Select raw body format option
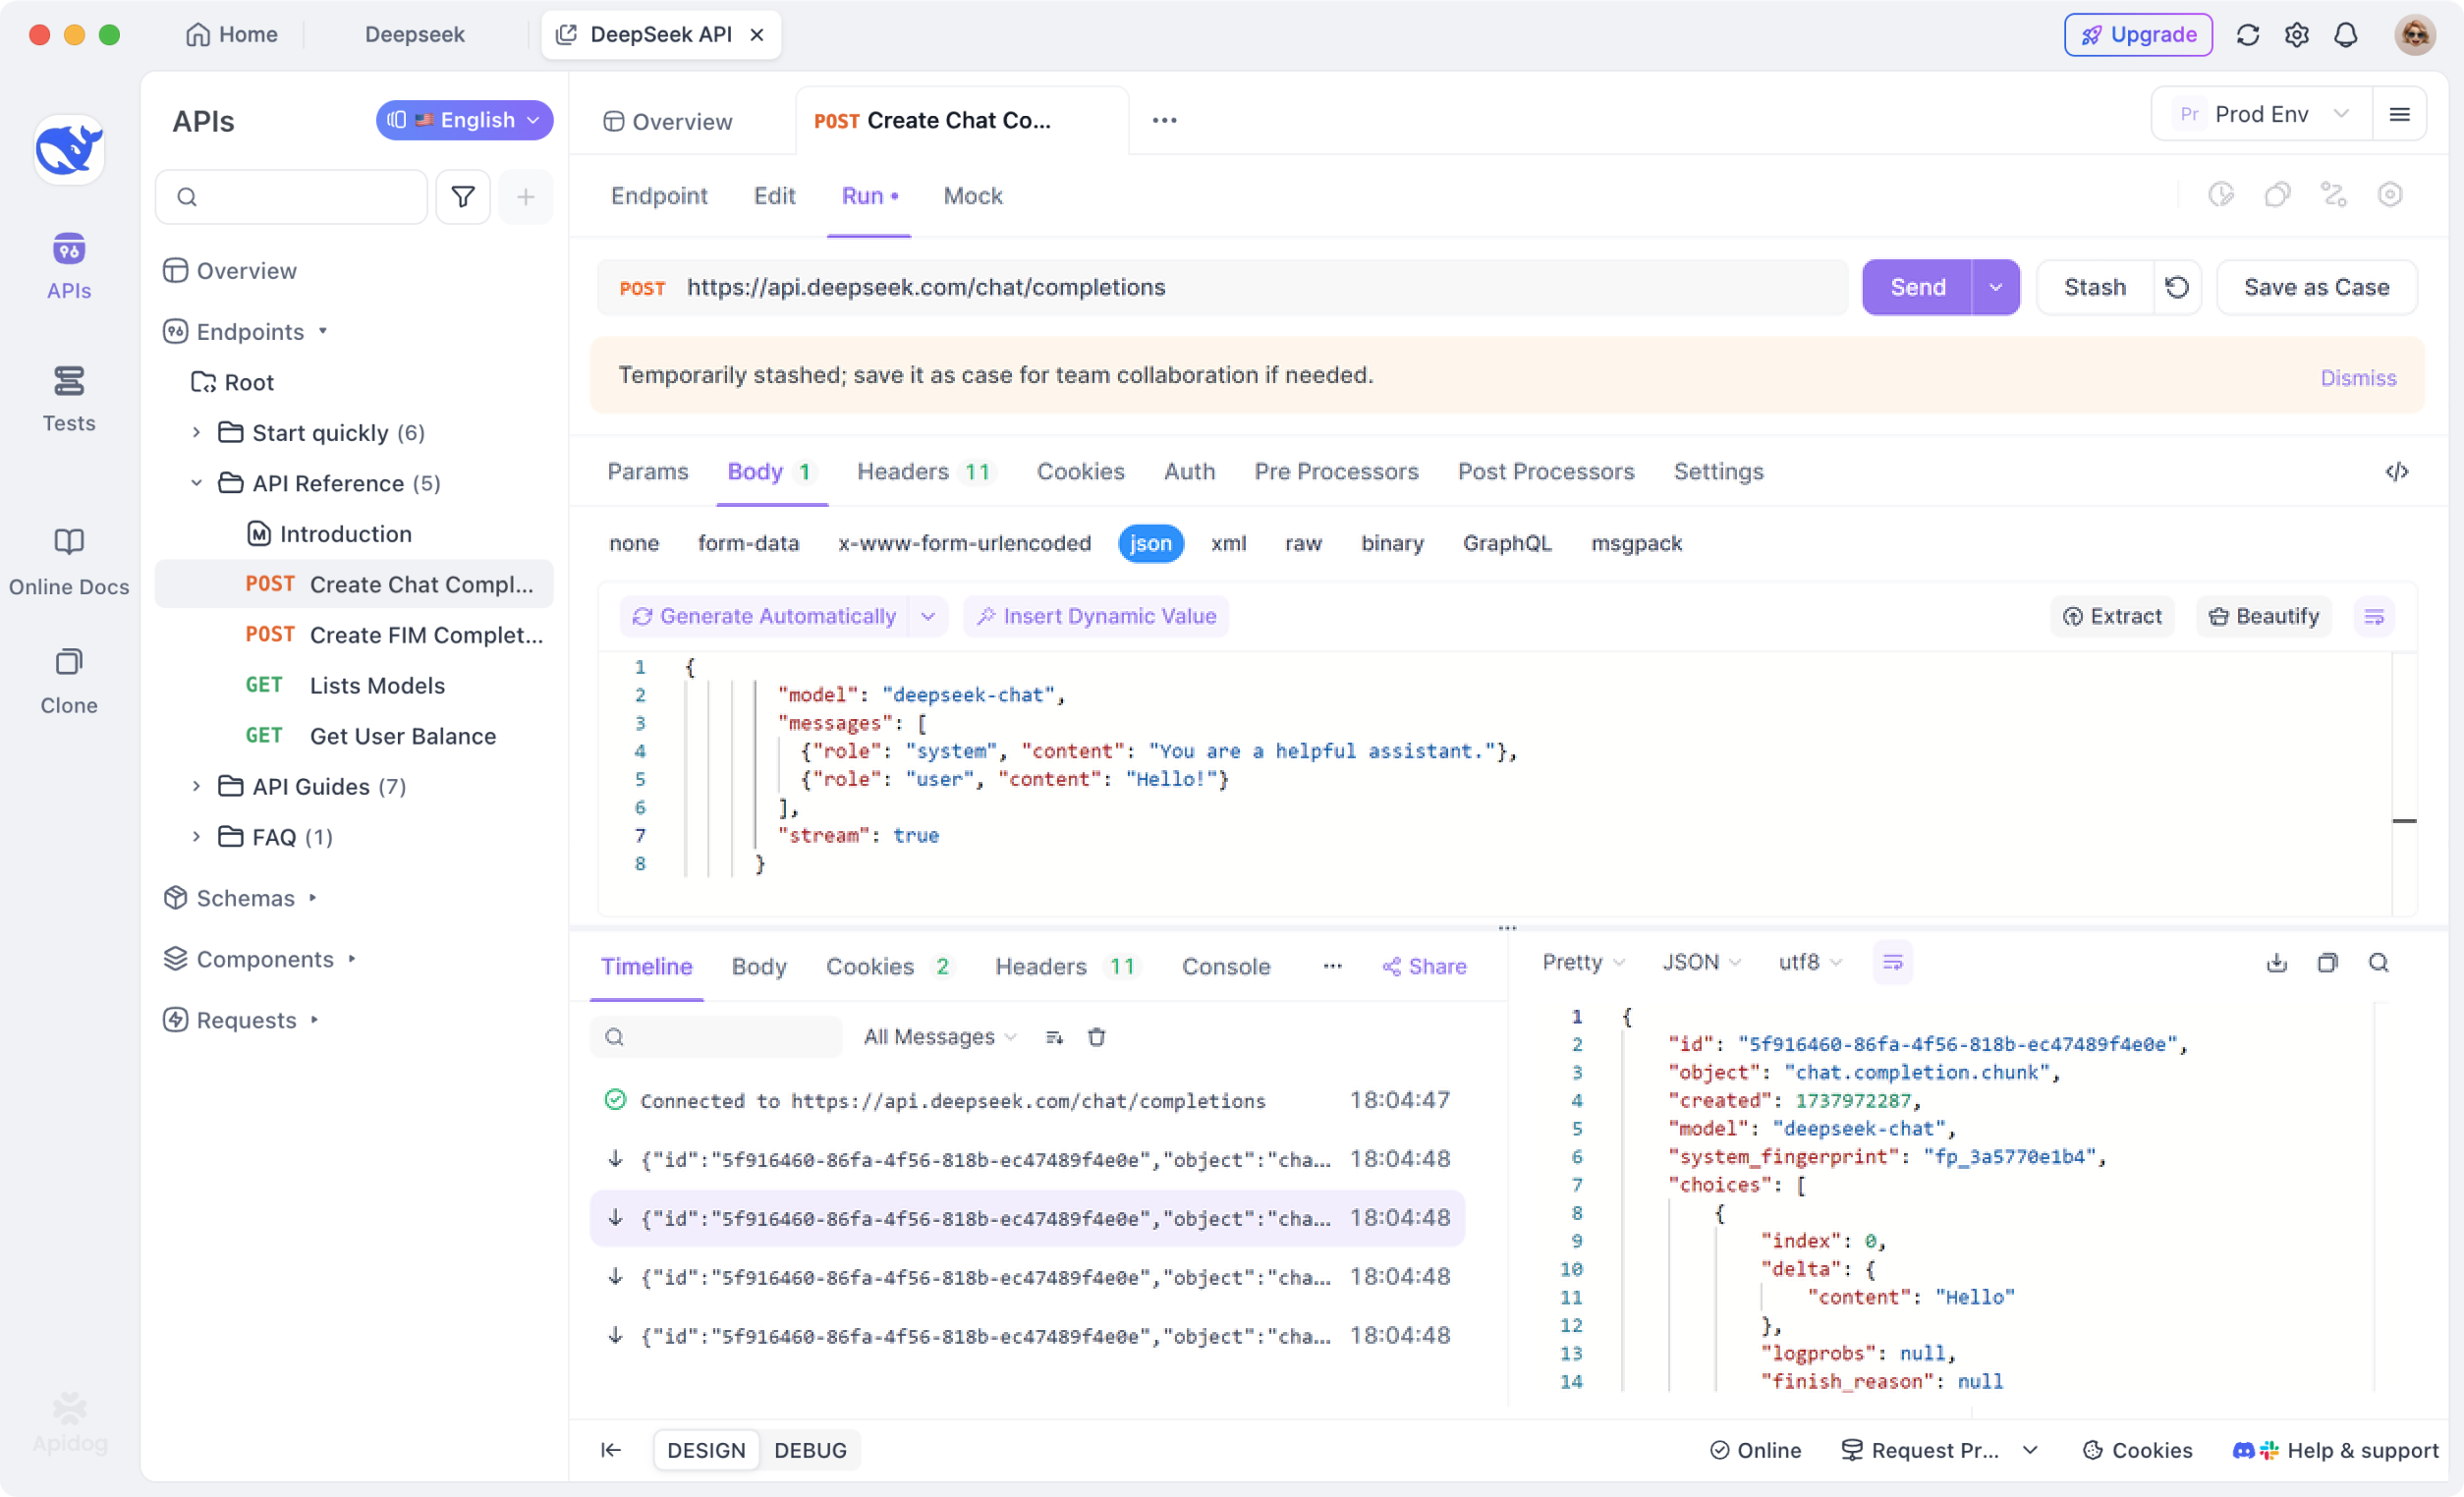This screenshot has width=2464, height=1497. coord(1303,542)
